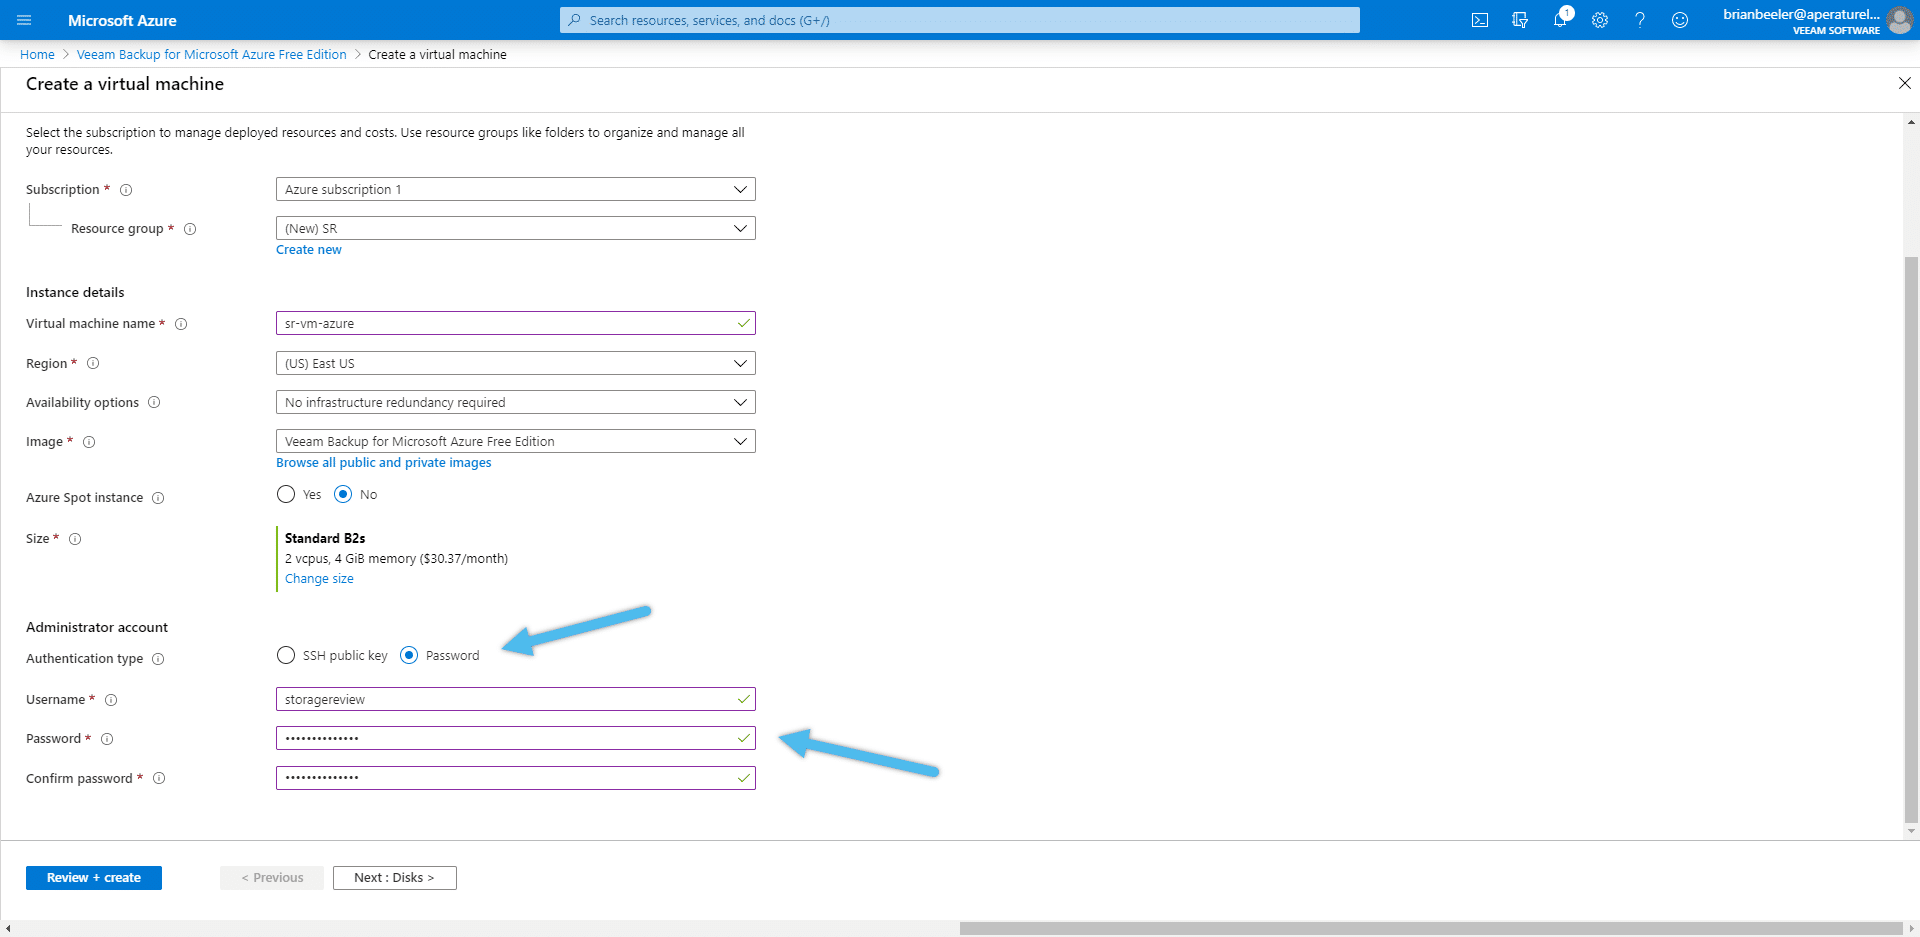
Task: Open the help question mark menu
Action: pyautogui.click(x=1640, y=20)
